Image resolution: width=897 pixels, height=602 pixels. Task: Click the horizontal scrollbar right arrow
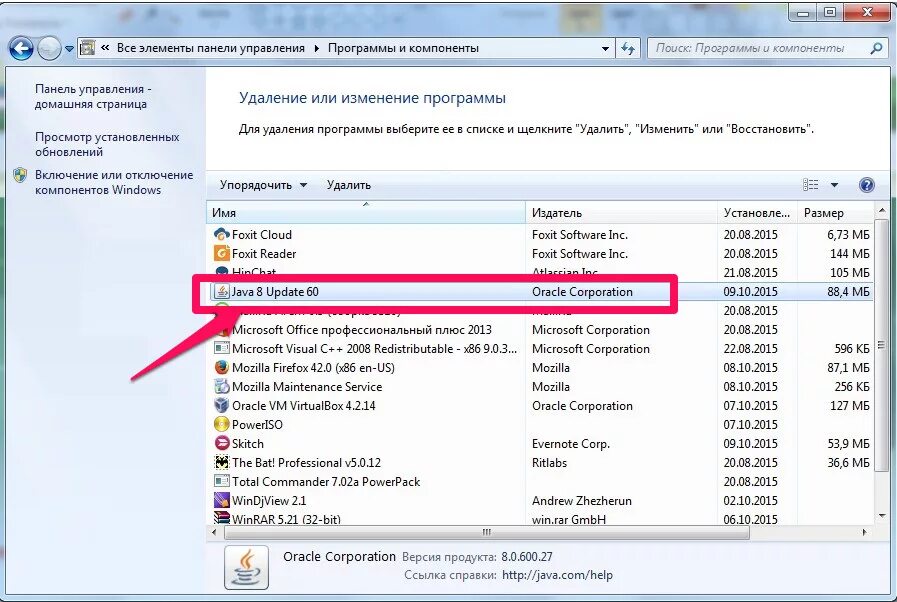864,532
